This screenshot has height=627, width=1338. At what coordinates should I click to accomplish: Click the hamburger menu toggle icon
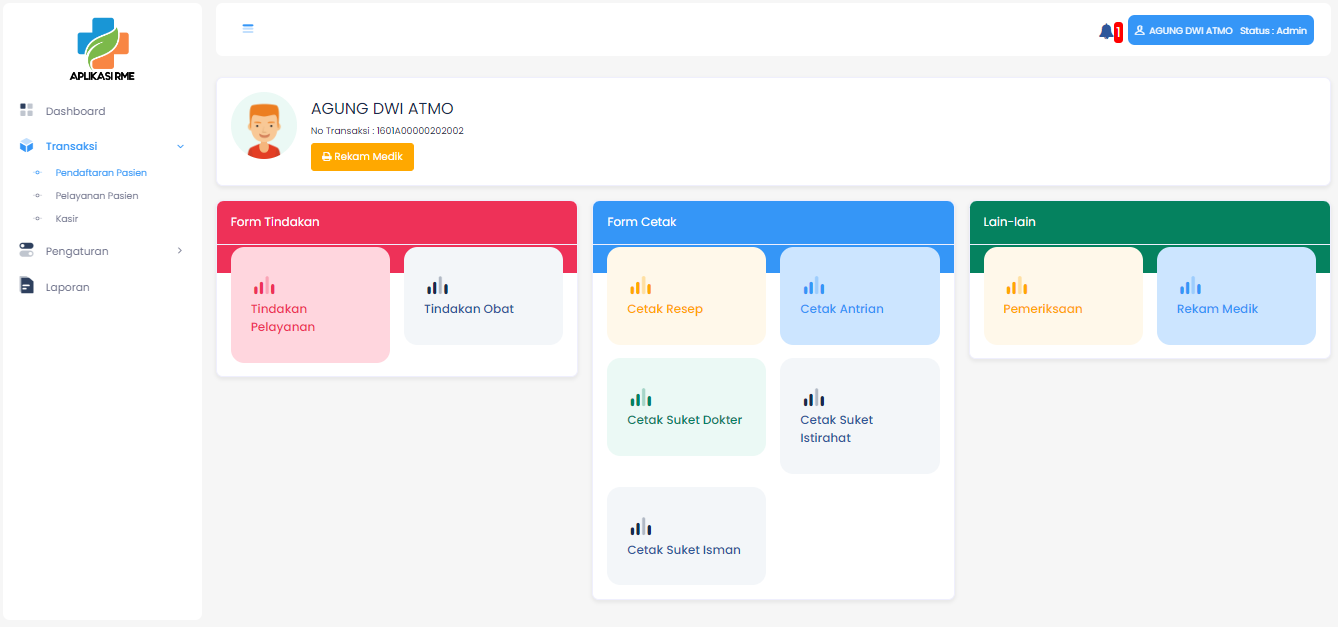[248, 29]
